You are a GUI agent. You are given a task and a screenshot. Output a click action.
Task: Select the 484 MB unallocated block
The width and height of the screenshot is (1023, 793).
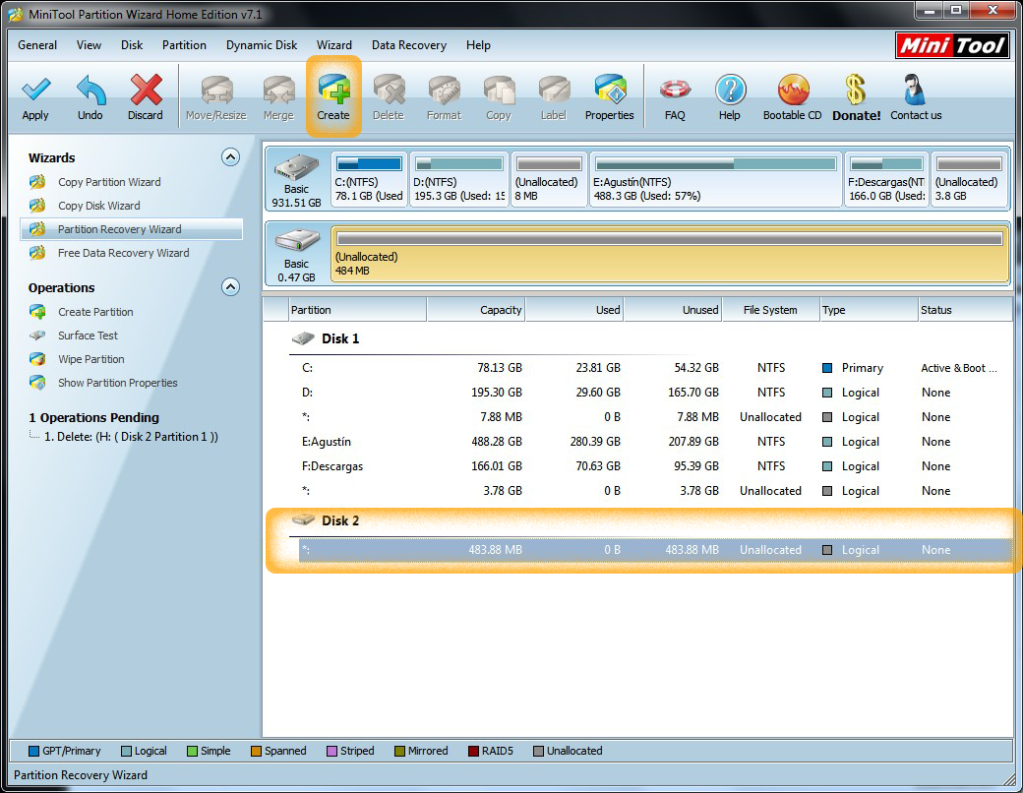669,254
